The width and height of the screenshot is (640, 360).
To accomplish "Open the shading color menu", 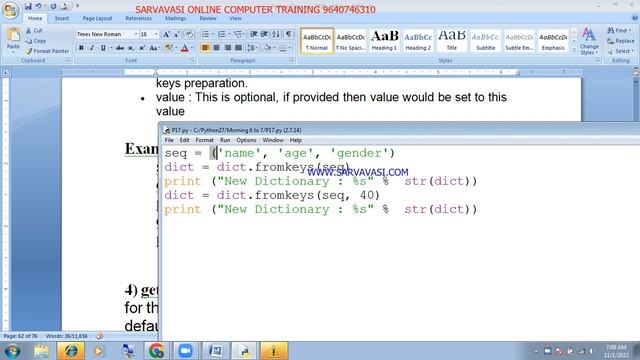I will (x=269, y=48).
